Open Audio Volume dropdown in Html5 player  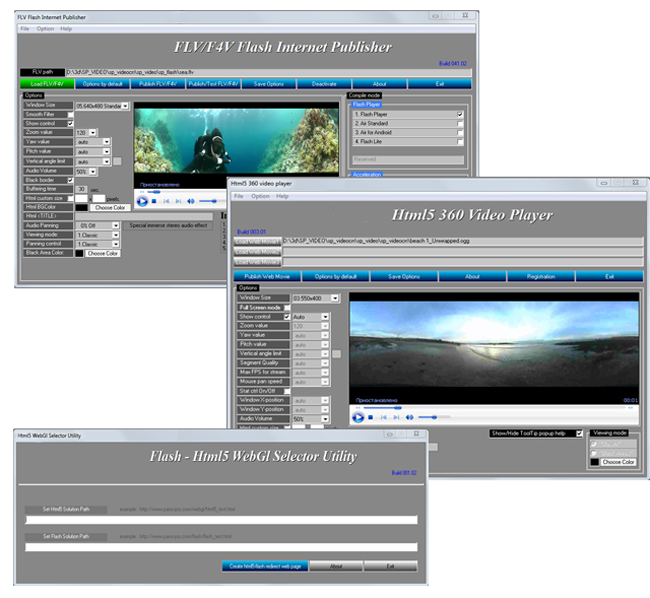coord(325,419)
